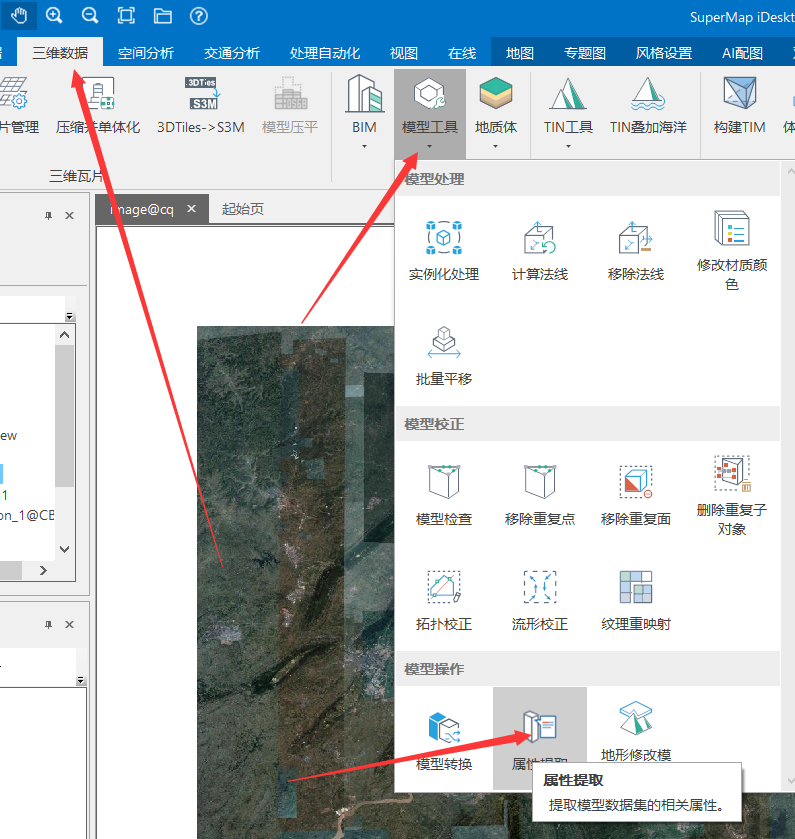Open the AI配图 ribbon tab
This screenshot has height=839, width=795.
coord(742,52)
